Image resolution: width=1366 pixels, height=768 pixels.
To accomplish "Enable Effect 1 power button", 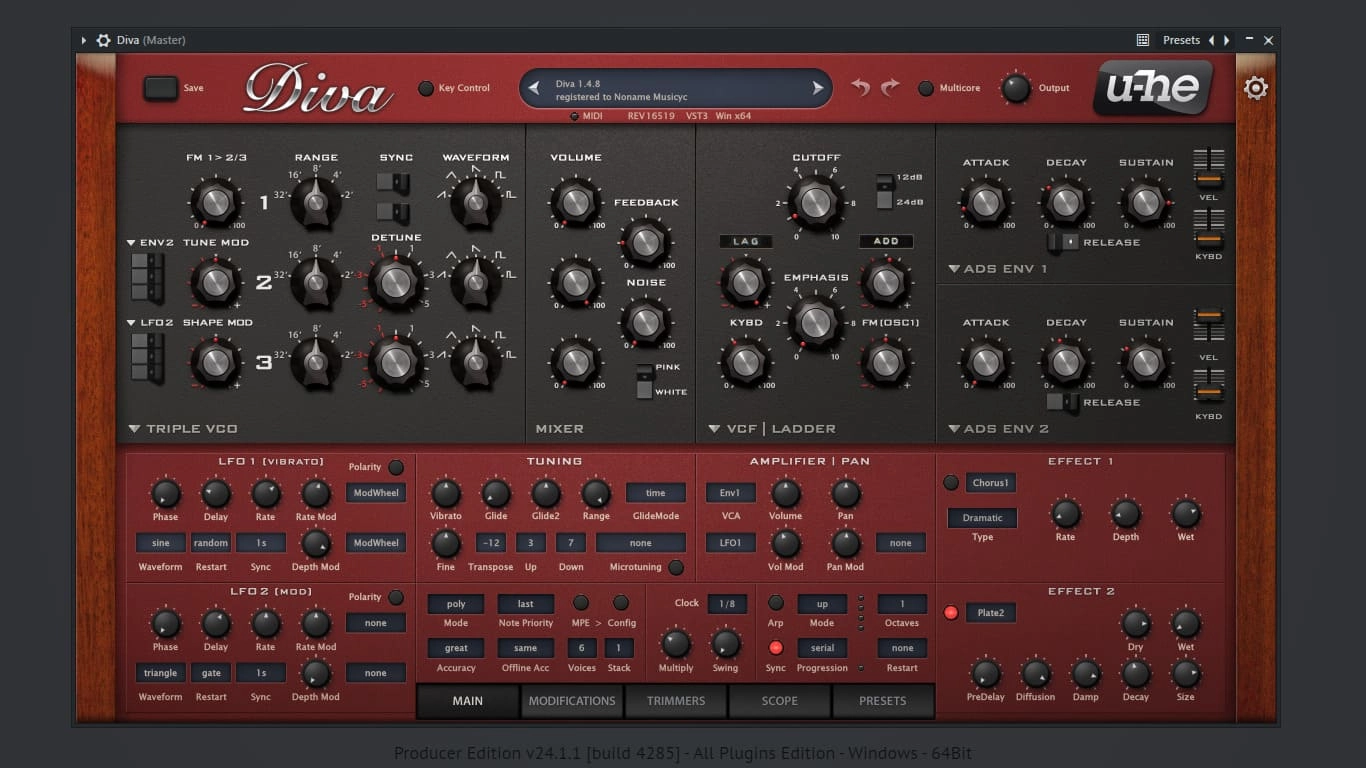I will [951, 483].
